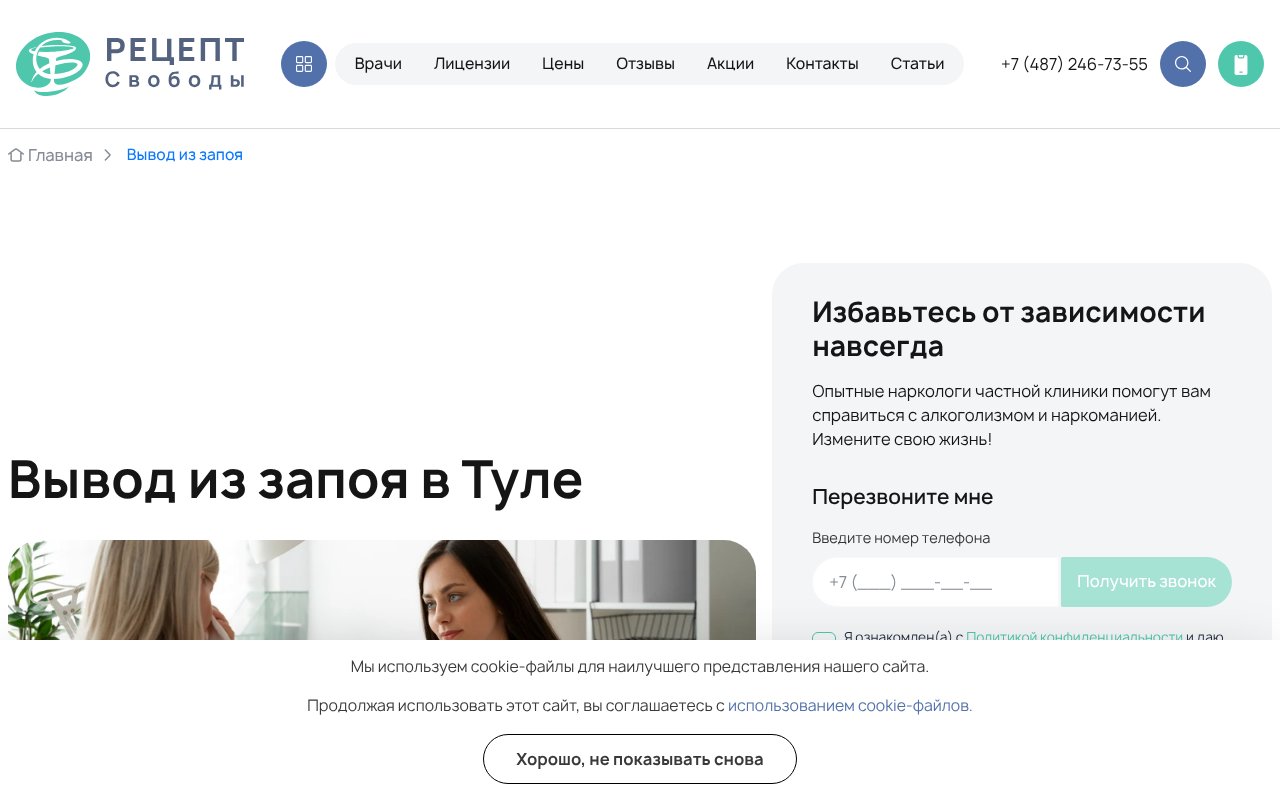Screen dimensions: 1280x800
Task: Open the Лицензии navigation item
Action: tap(472, 63)
